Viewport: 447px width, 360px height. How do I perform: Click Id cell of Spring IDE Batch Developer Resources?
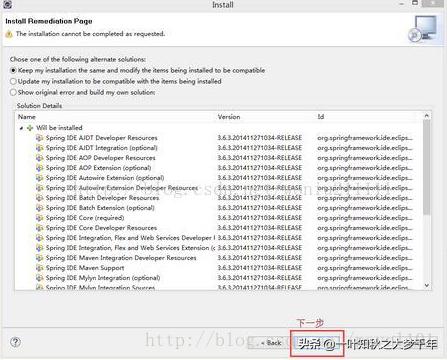pos(365,198)
